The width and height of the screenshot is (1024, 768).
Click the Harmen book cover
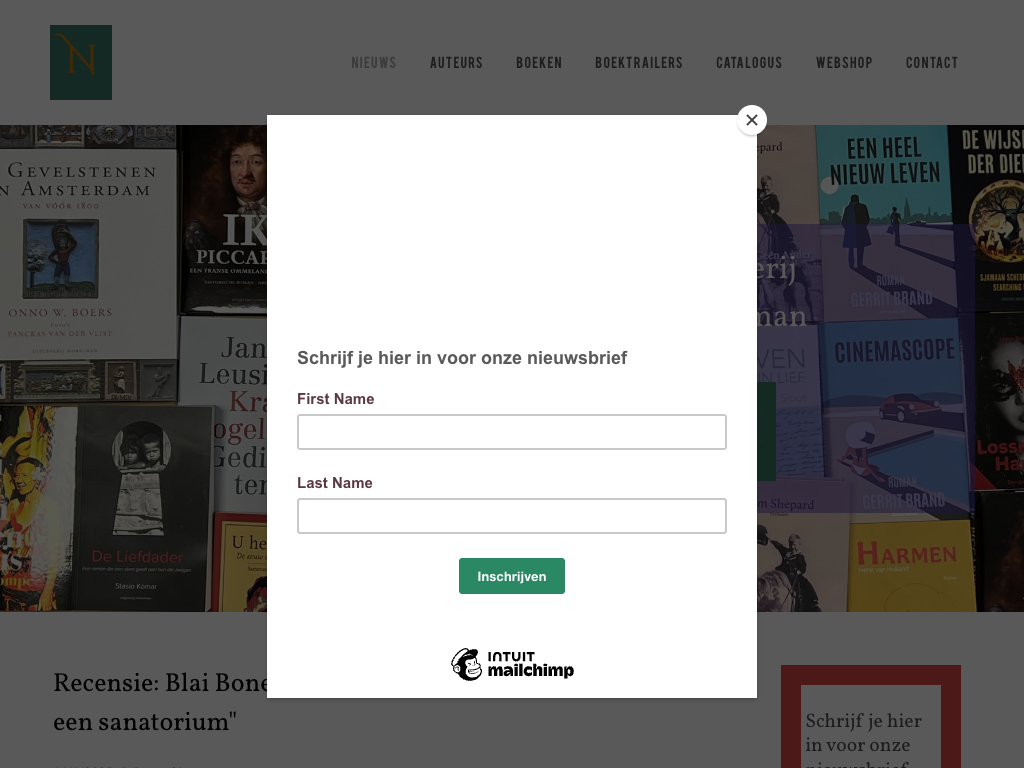[x=911, y=566]
